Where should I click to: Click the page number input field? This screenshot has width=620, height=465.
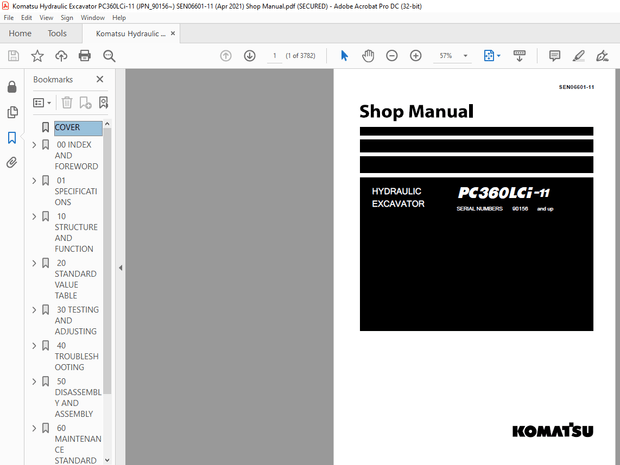[274, 56]
